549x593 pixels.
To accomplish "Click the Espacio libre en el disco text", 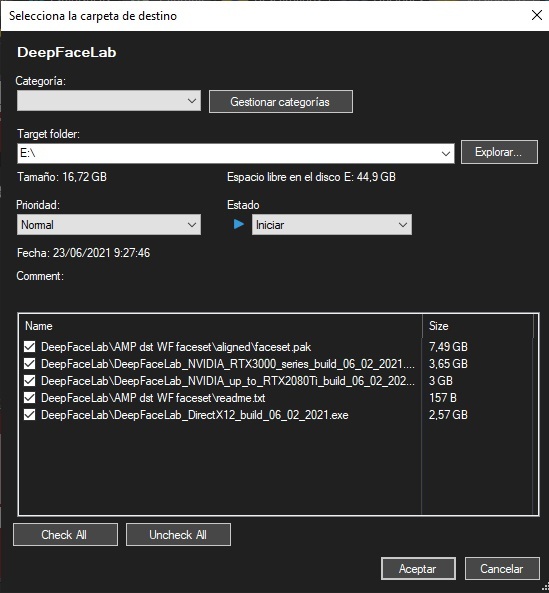I will coord(311,177).
